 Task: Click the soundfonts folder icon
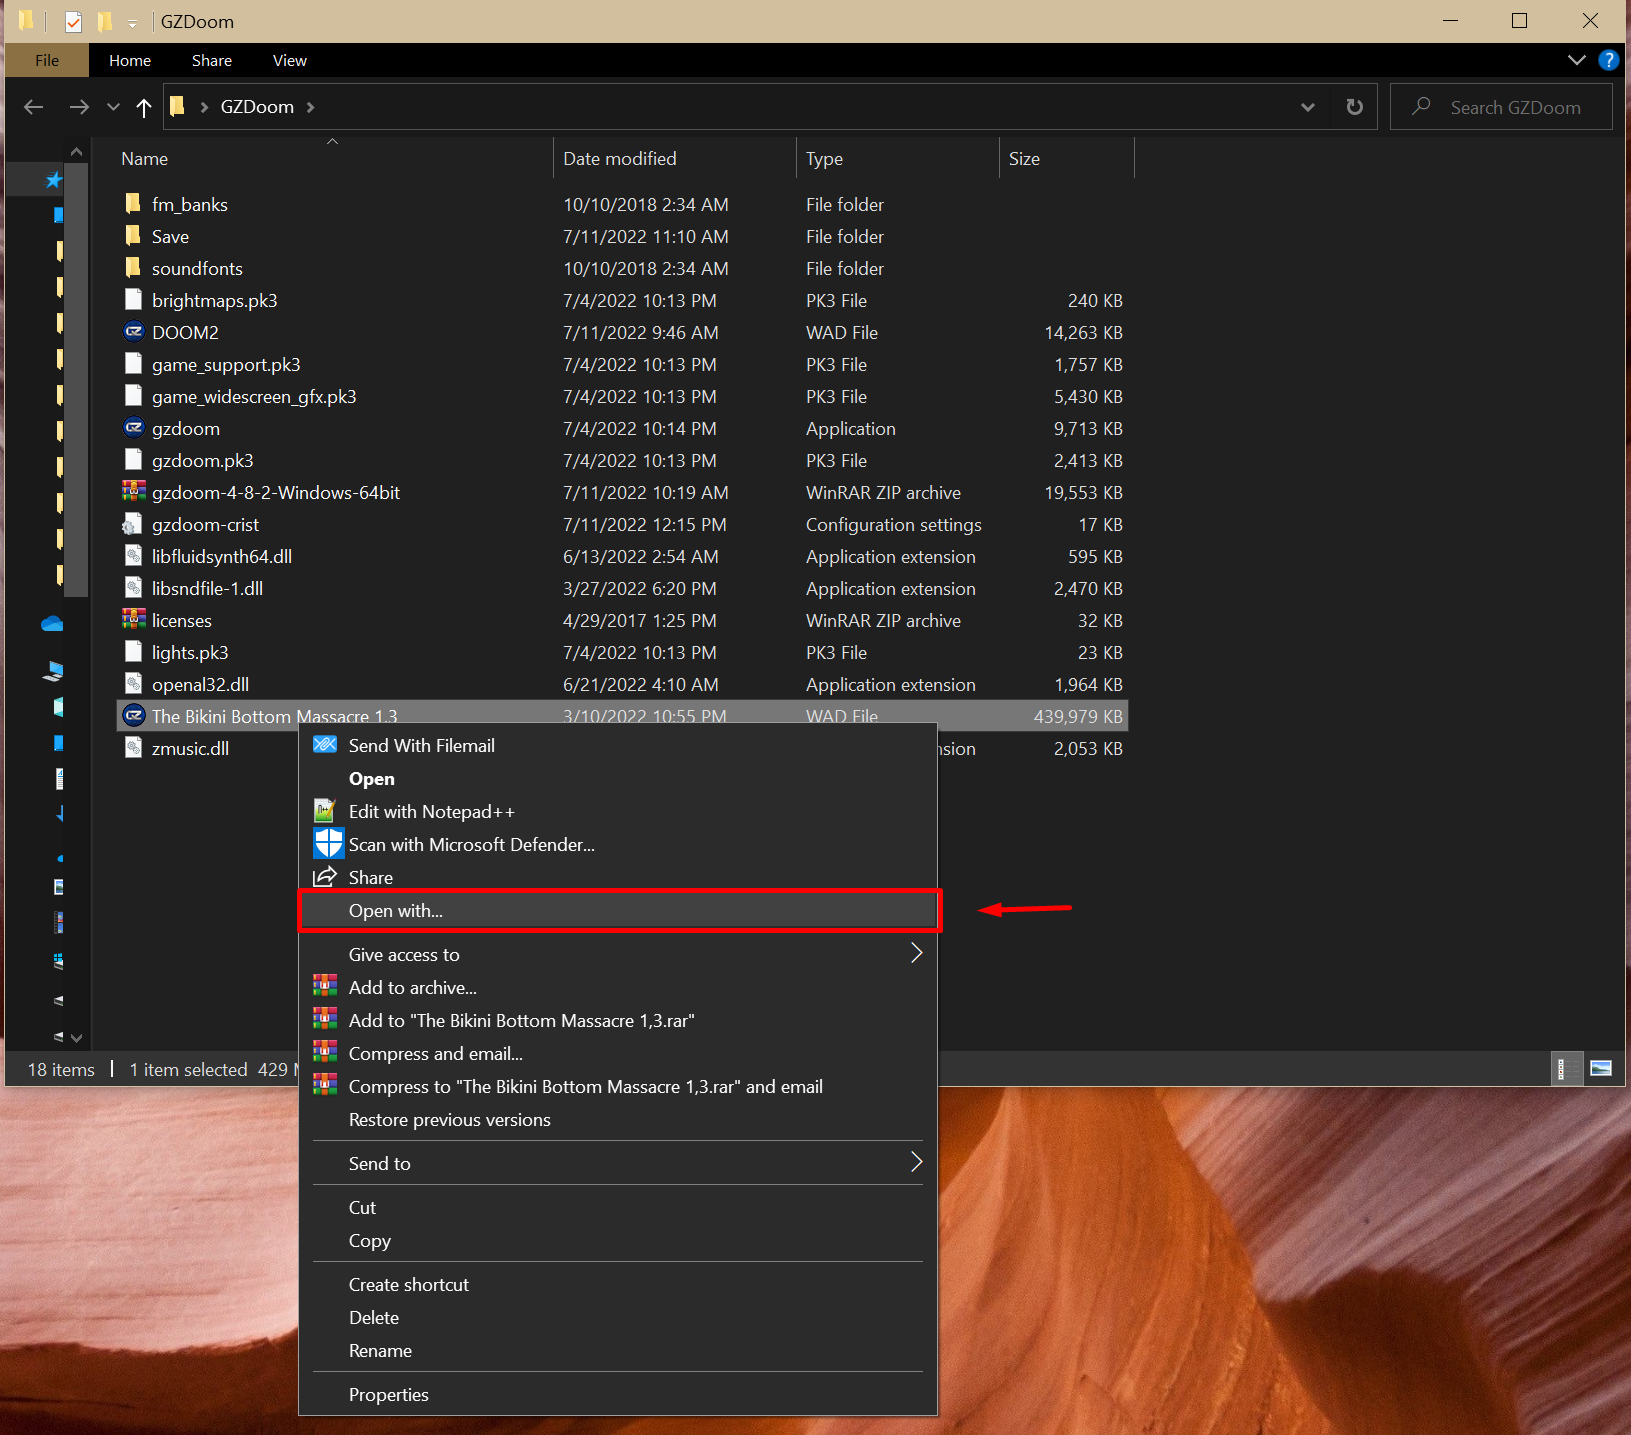click(133, 268)
